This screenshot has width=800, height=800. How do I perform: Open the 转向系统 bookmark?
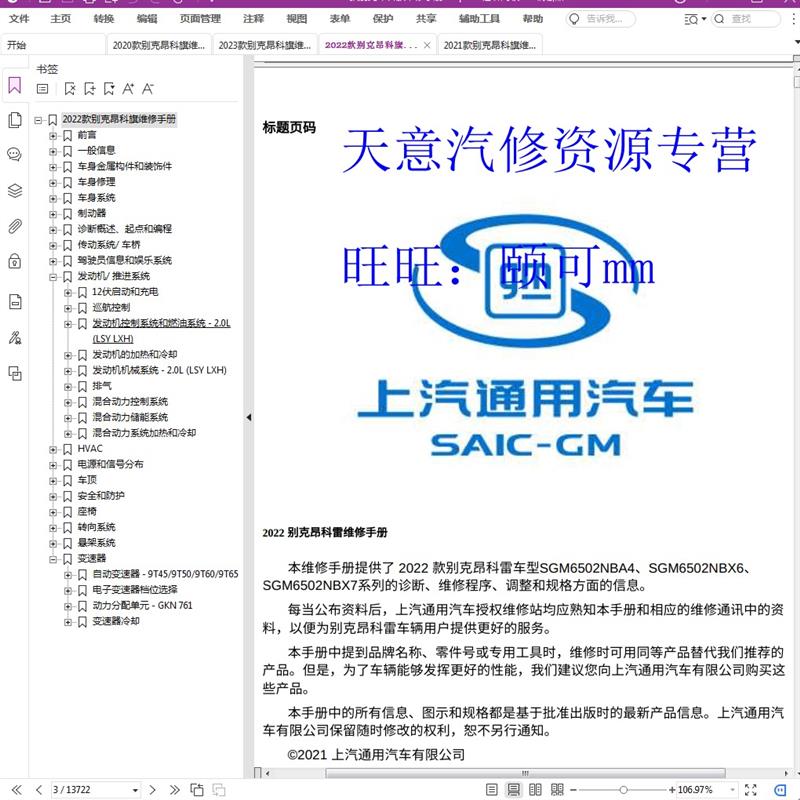(96, 527)
